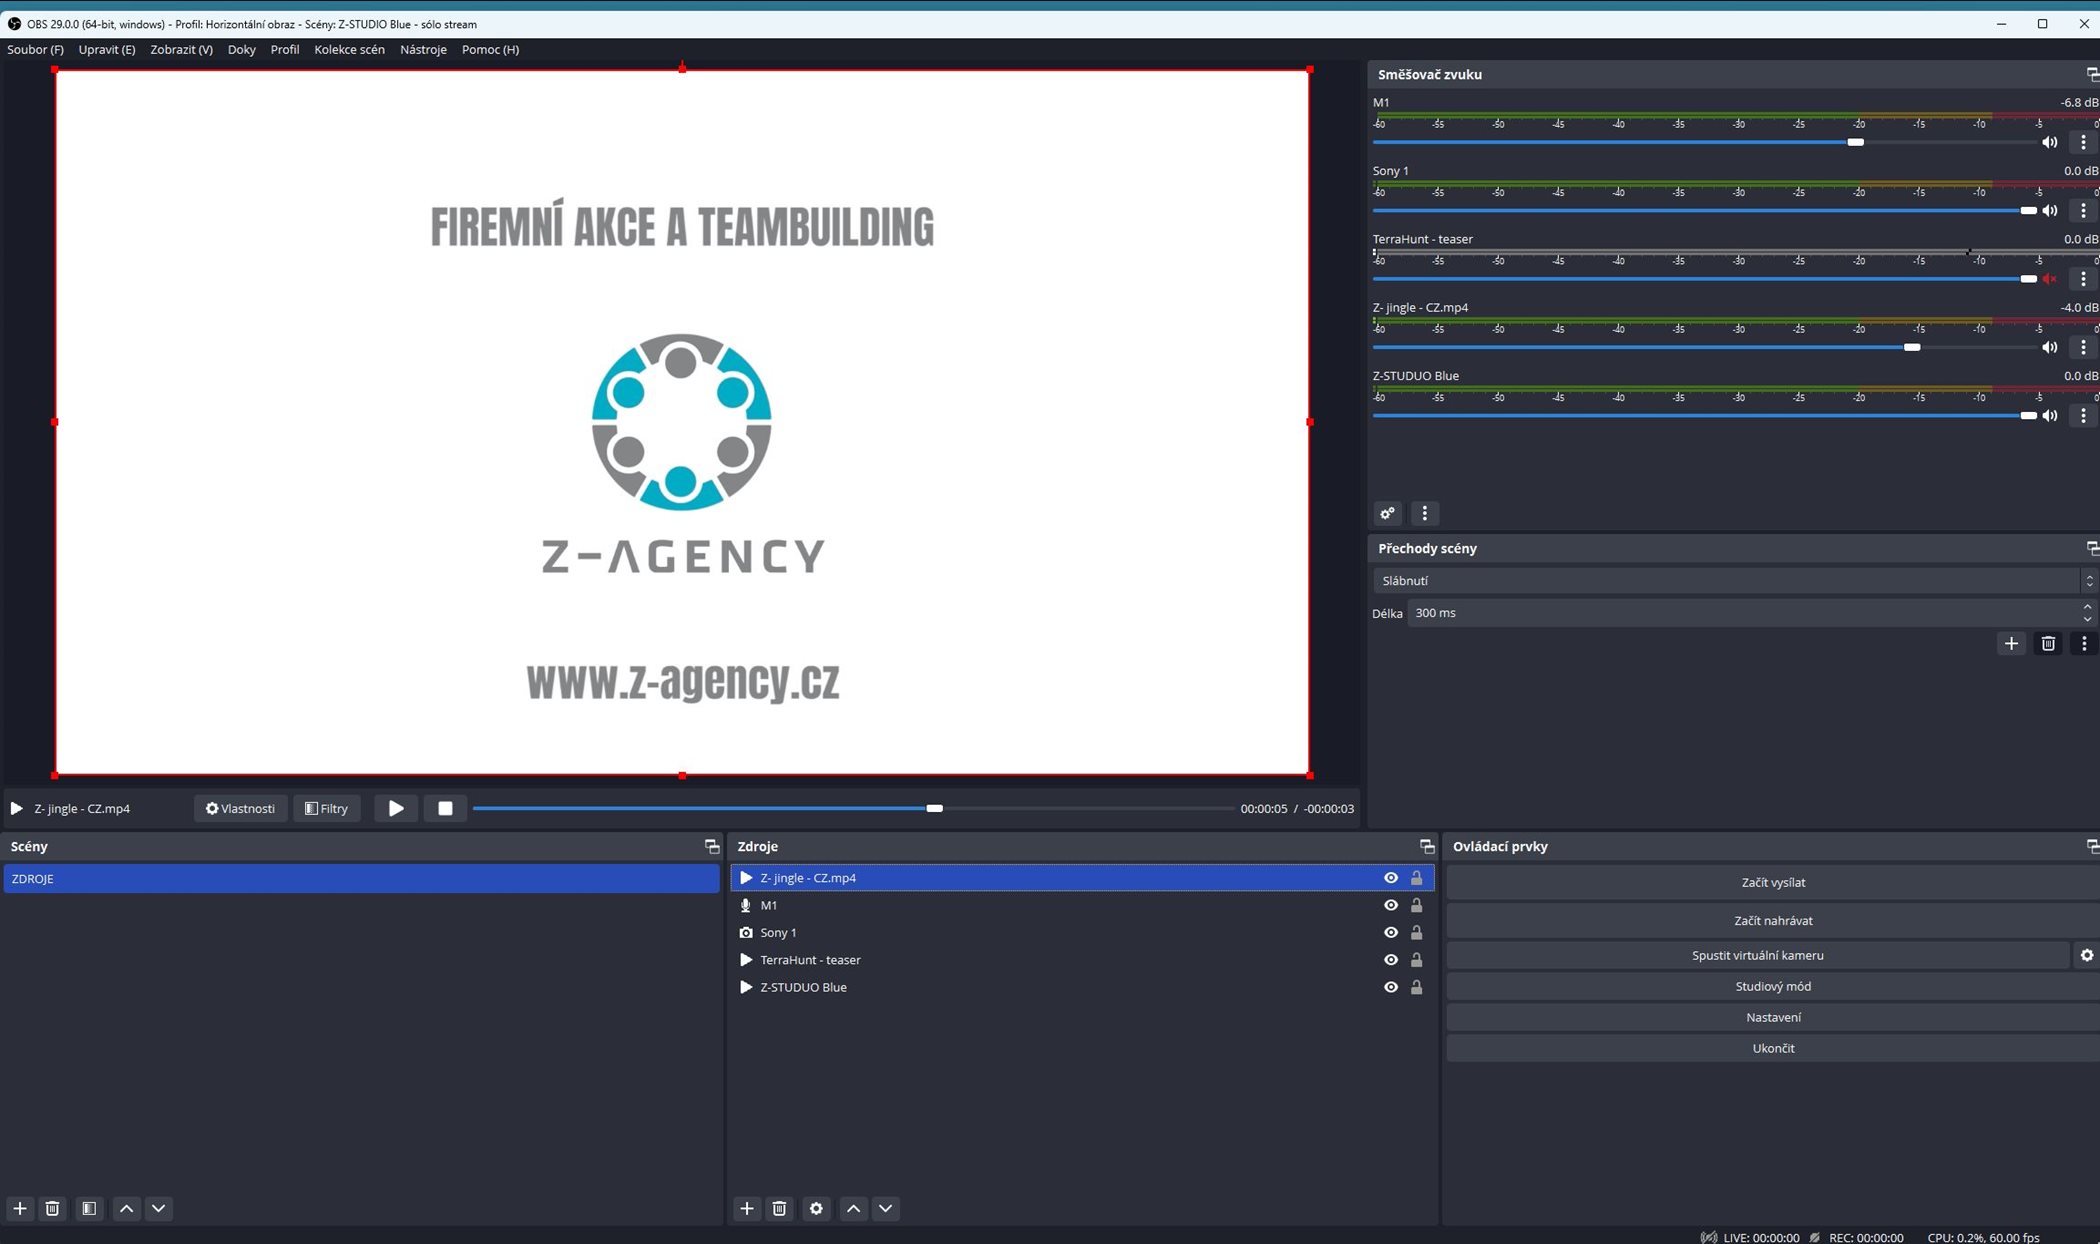
Task: Enable Studiový mód
Action: (x=1773, y=986)
